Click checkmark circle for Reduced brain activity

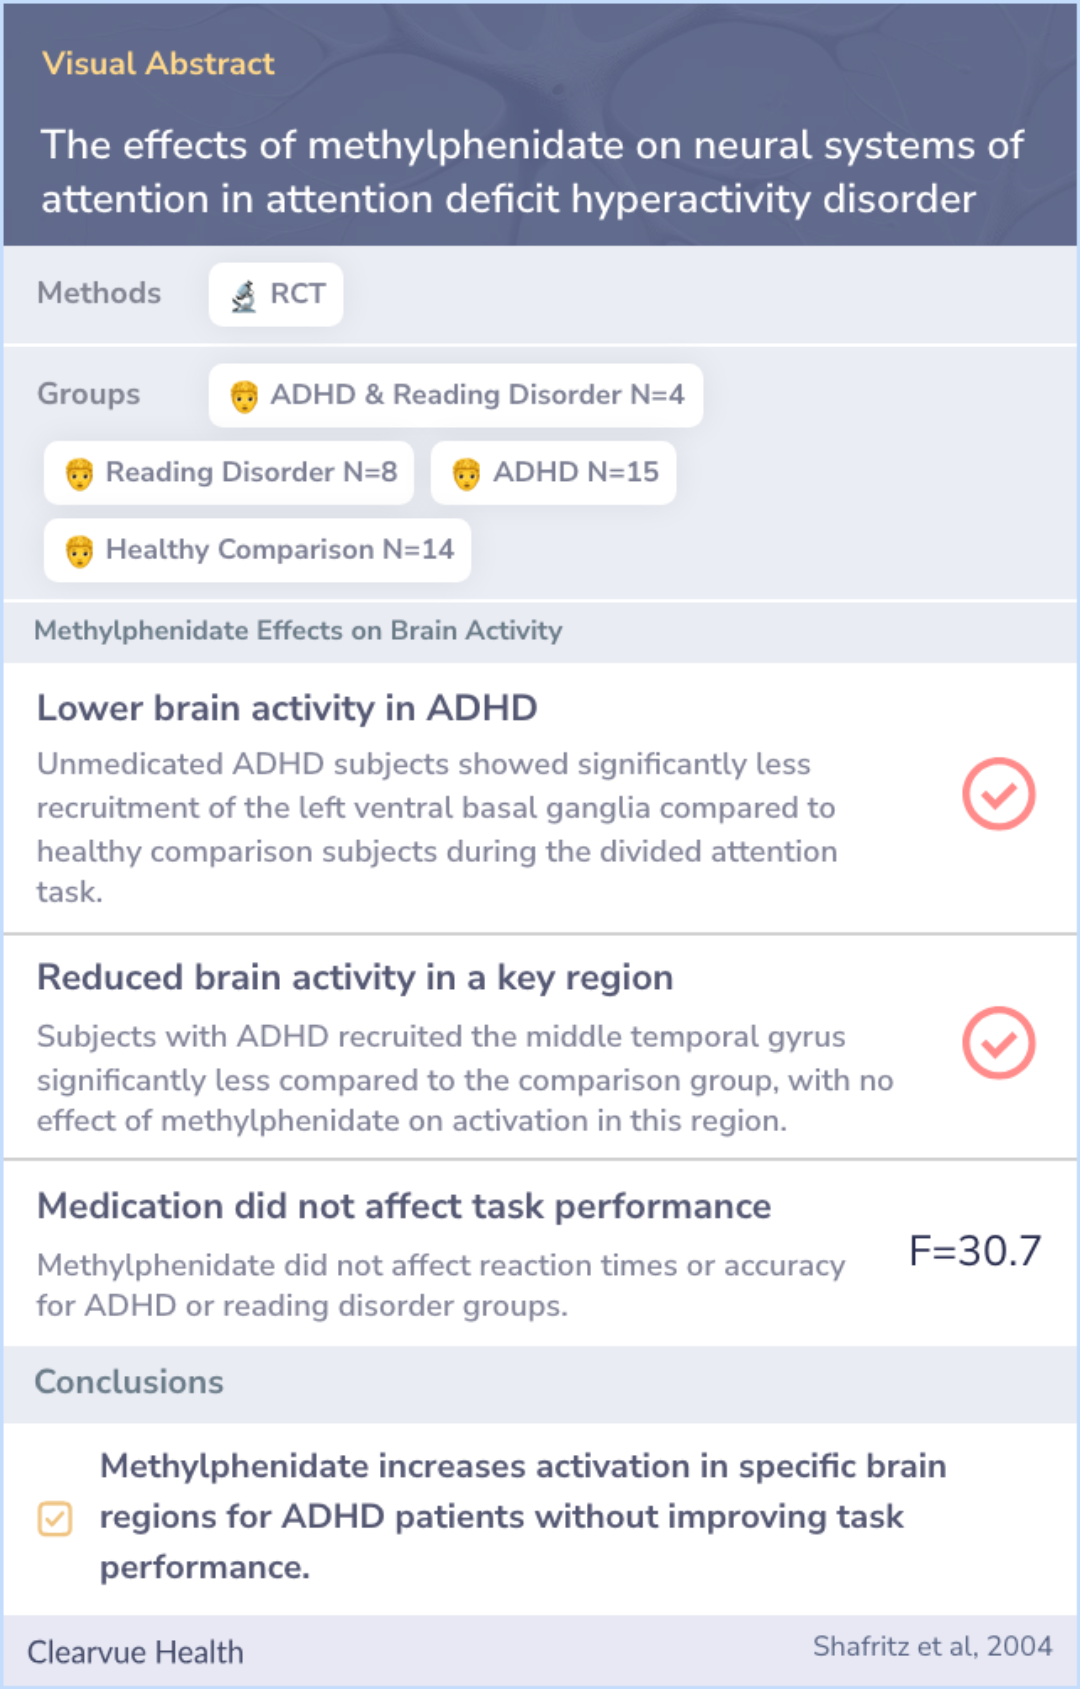pos(998,1043)
